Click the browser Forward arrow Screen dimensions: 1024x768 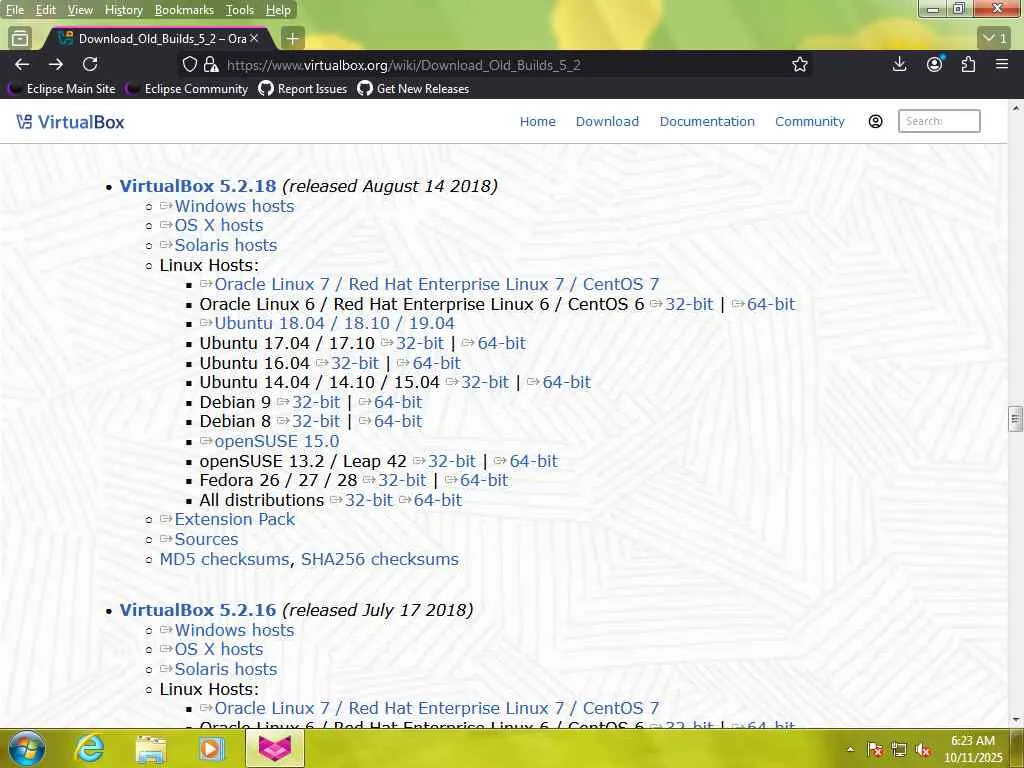56,64
